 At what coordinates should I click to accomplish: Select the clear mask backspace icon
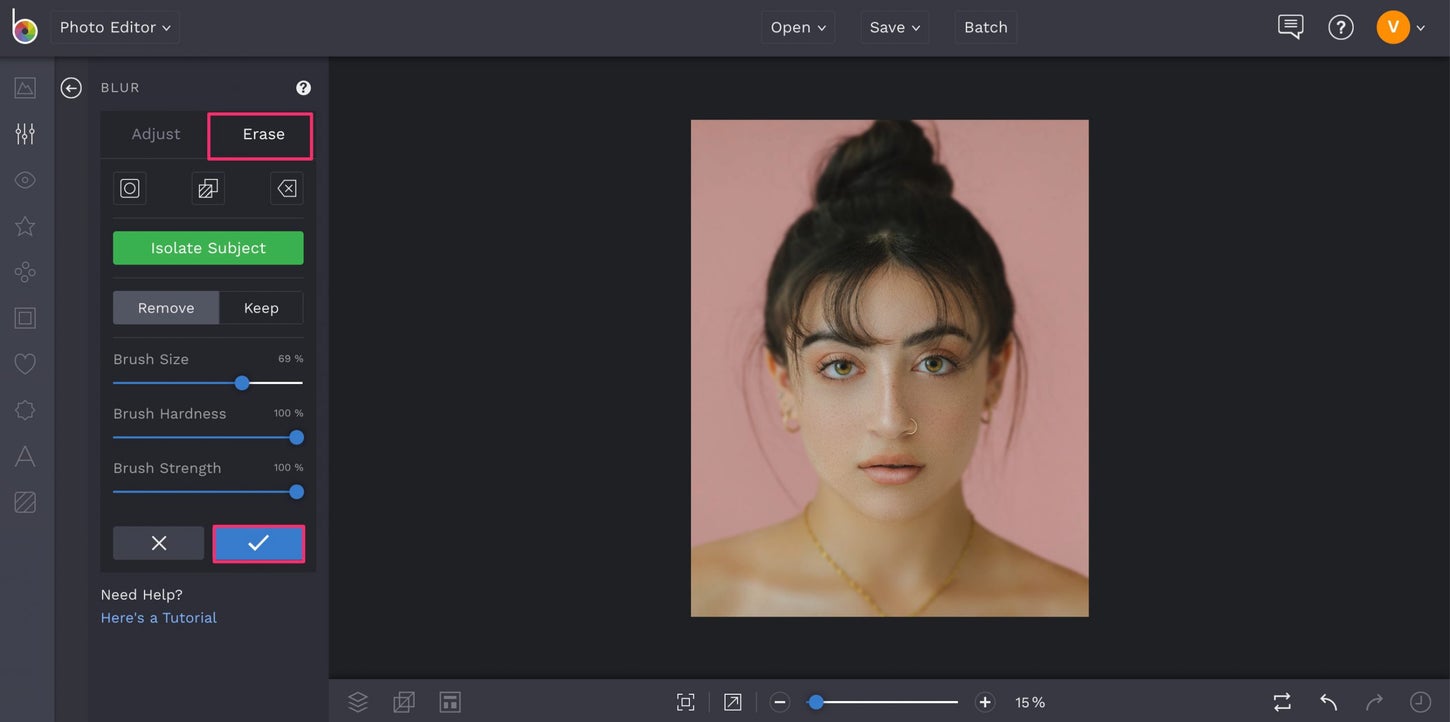pyautogui.click(x=286, y=187)
